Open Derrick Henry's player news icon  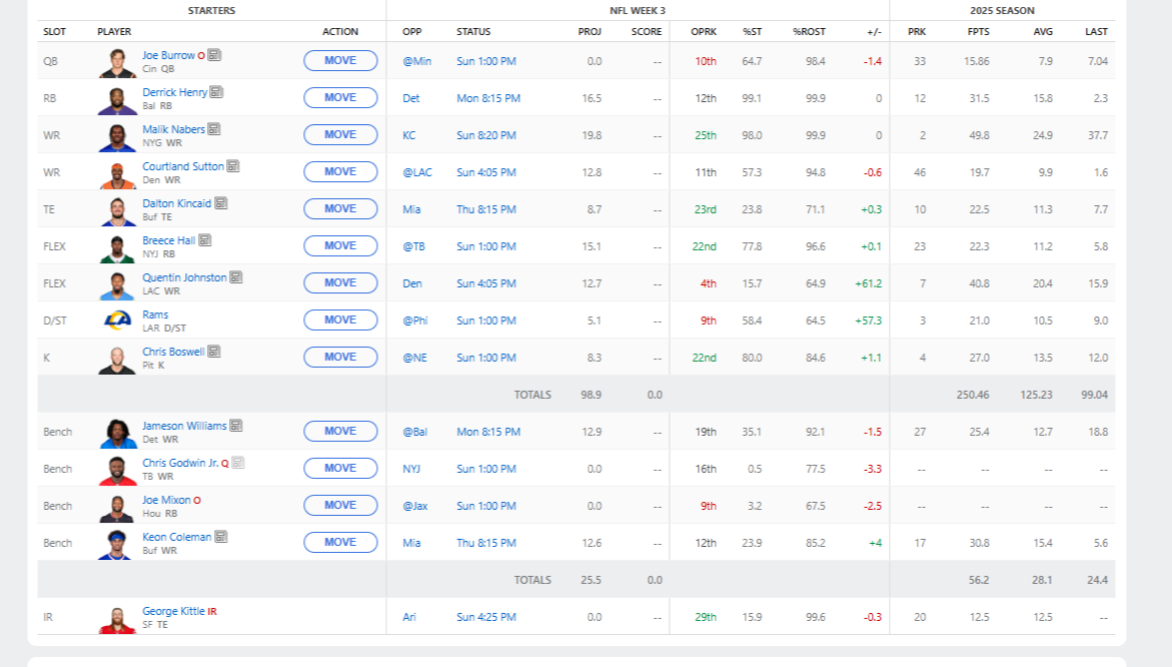tap(217, 92)
